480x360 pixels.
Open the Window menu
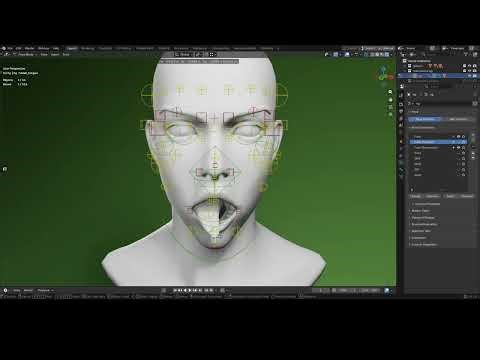point(44,48)
